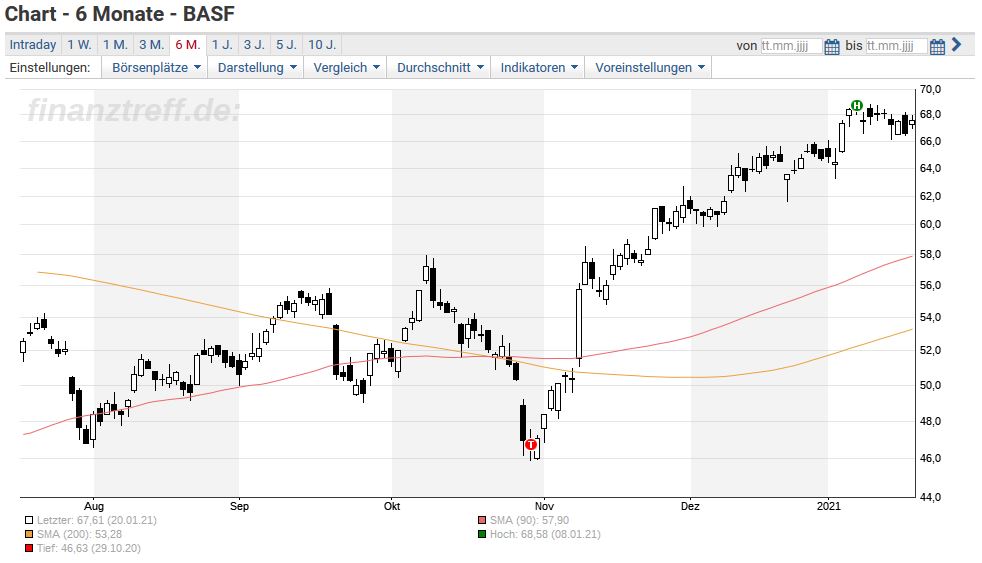Click the 'Dez' x-axis label
The width and height of the screenshot is (982, 563).
coord(690,506)
